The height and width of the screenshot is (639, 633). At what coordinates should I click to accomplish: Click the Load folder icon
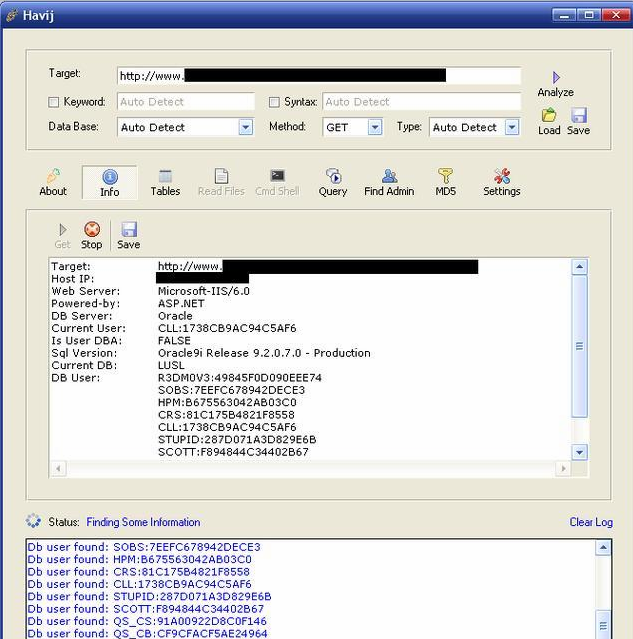[x=549, y=115]
